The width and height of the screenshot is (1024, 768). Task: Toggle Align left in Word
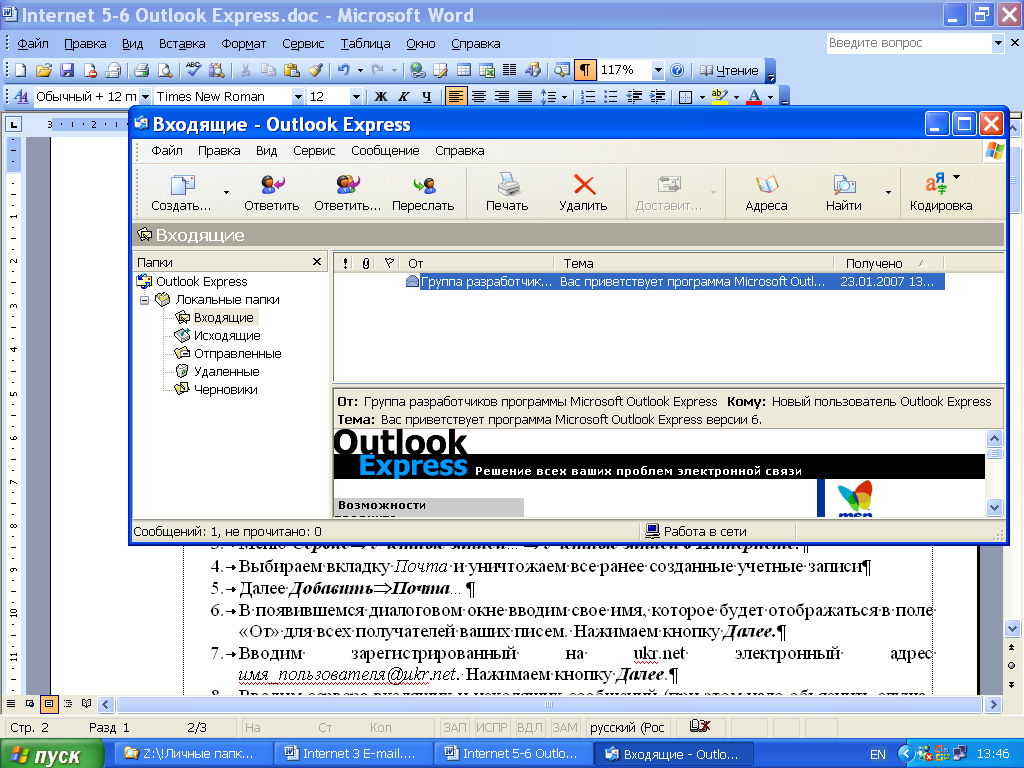455,97
